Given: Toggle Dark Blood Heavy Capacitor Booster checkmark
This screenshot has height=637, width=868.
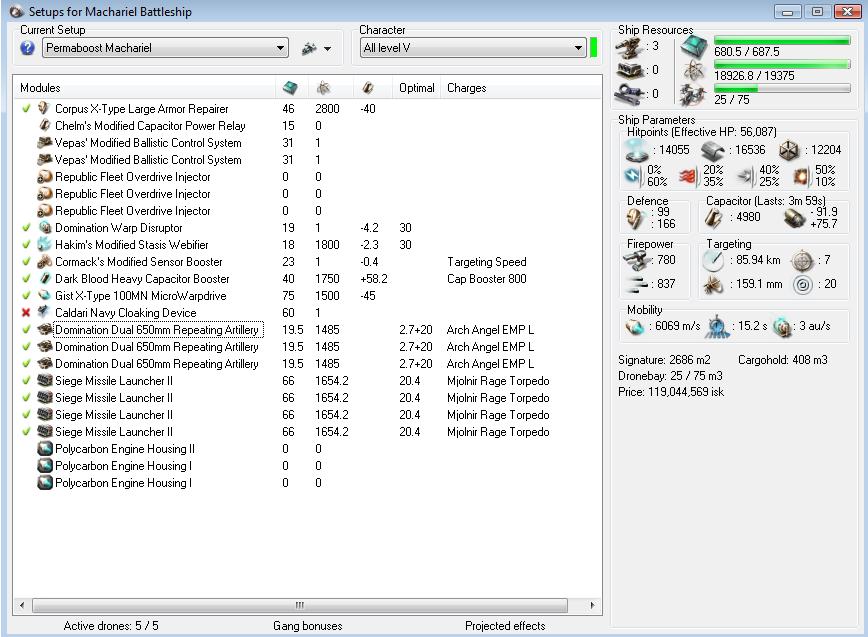Looking at the screenshot, I should tap(25, 279).
